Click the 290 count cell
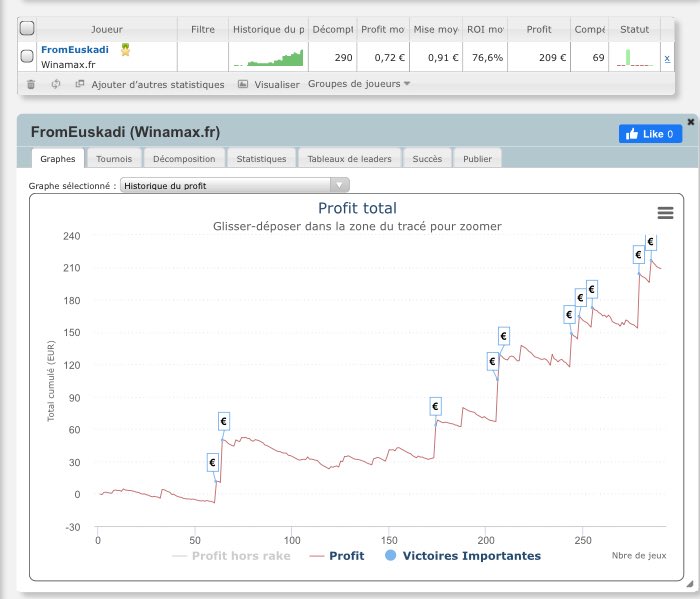Screen dimensions: 700x599 pos(333,57)
